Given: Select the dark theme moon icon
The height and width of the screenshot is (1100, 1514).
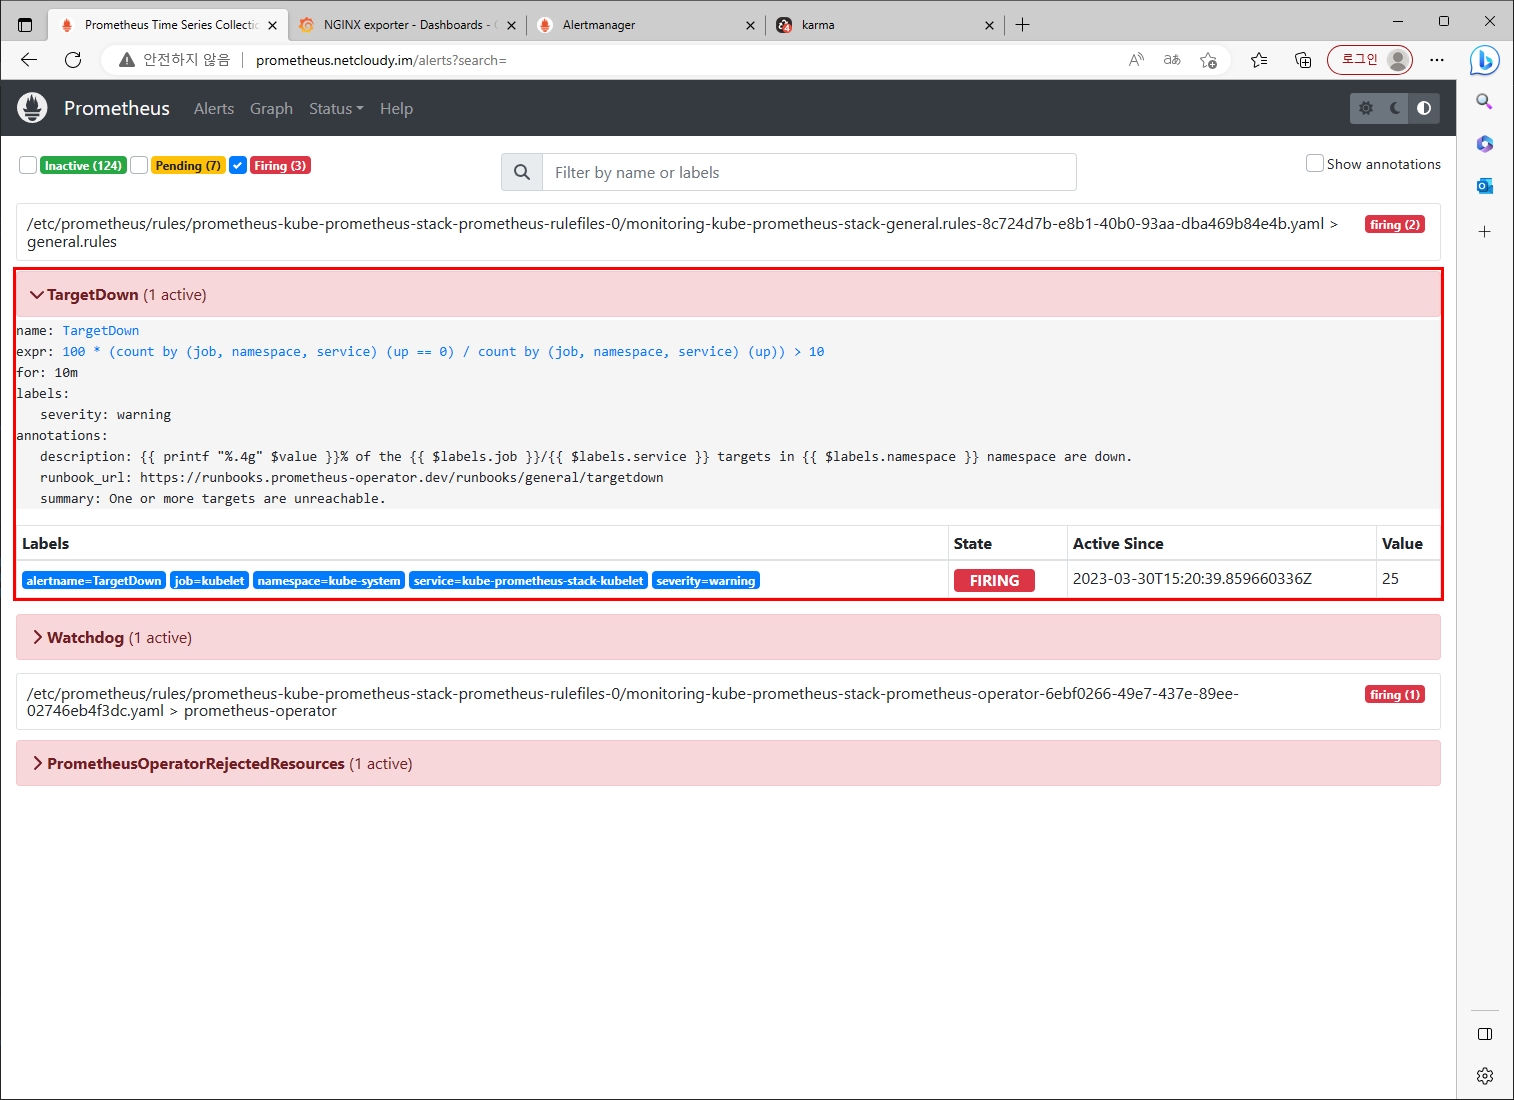Looking at the screenshot, I should pyautogui.click(x=1395, y=108).
